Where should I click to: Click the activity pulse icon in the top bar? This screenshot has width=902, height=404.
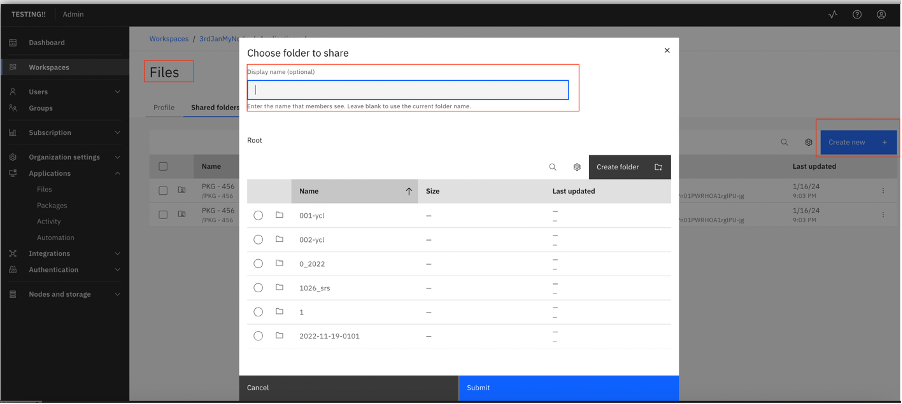tap(833, 15)
